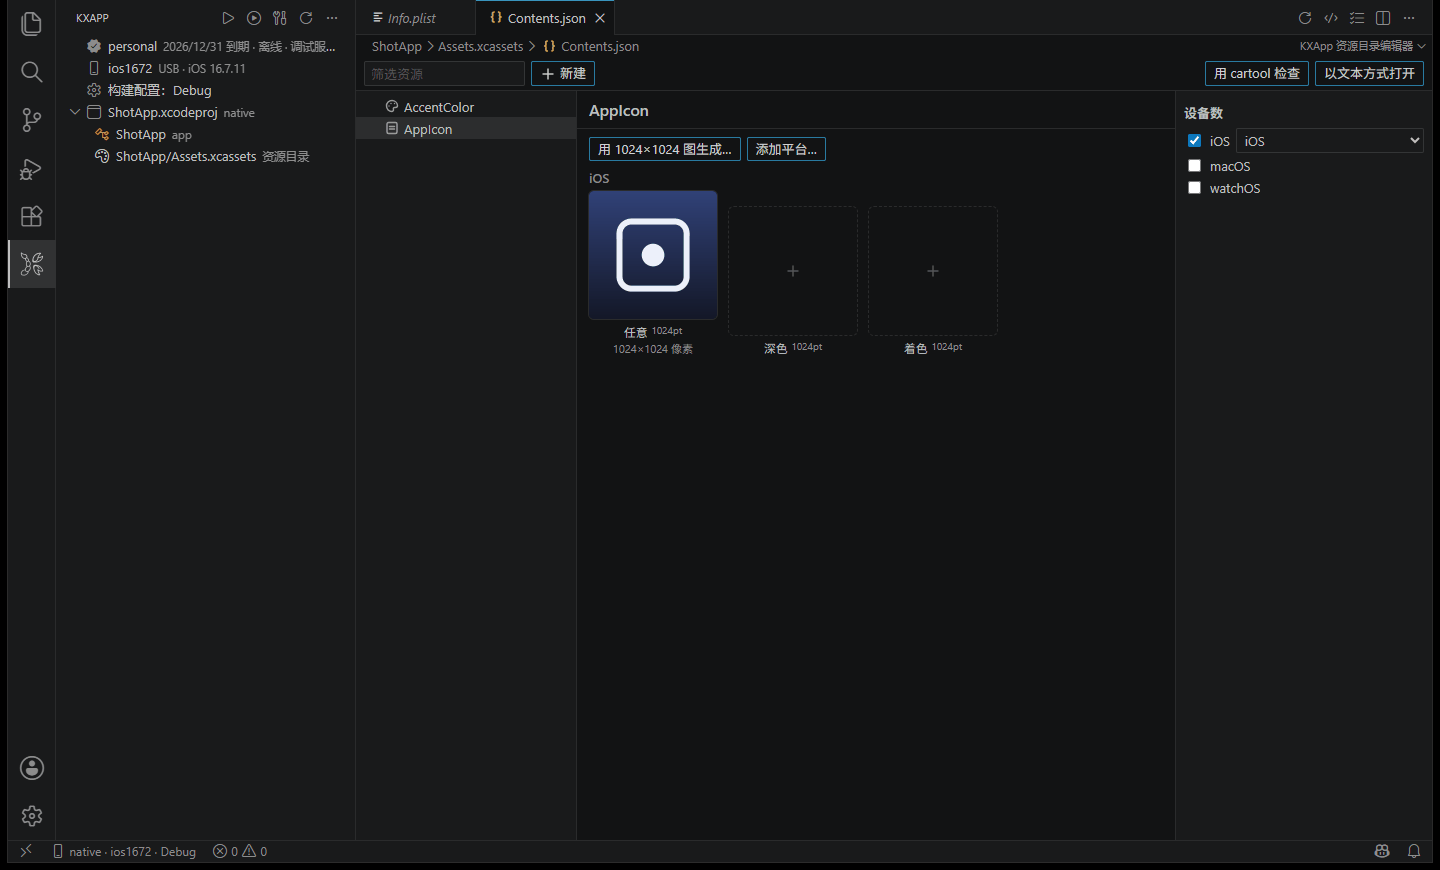Click the circled play icon in KXAPP header

pos(254,18)
